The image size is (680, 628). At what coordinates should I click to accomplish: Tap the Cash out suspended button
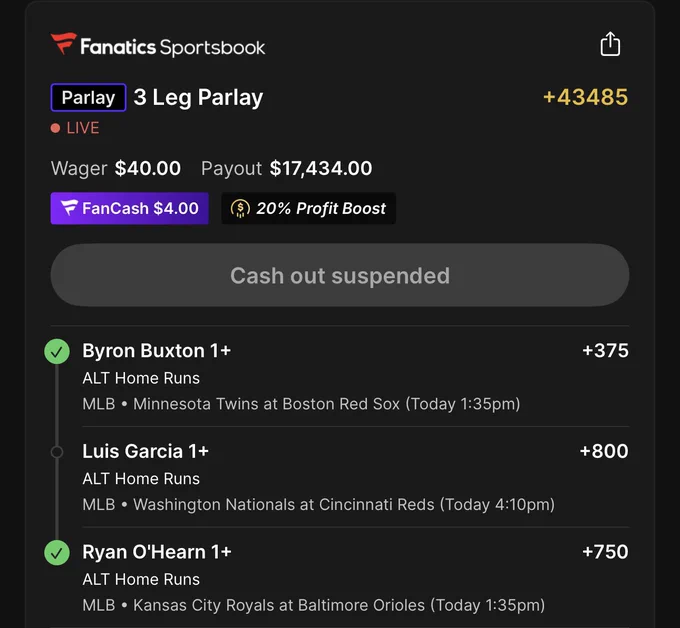pos(340,275)
